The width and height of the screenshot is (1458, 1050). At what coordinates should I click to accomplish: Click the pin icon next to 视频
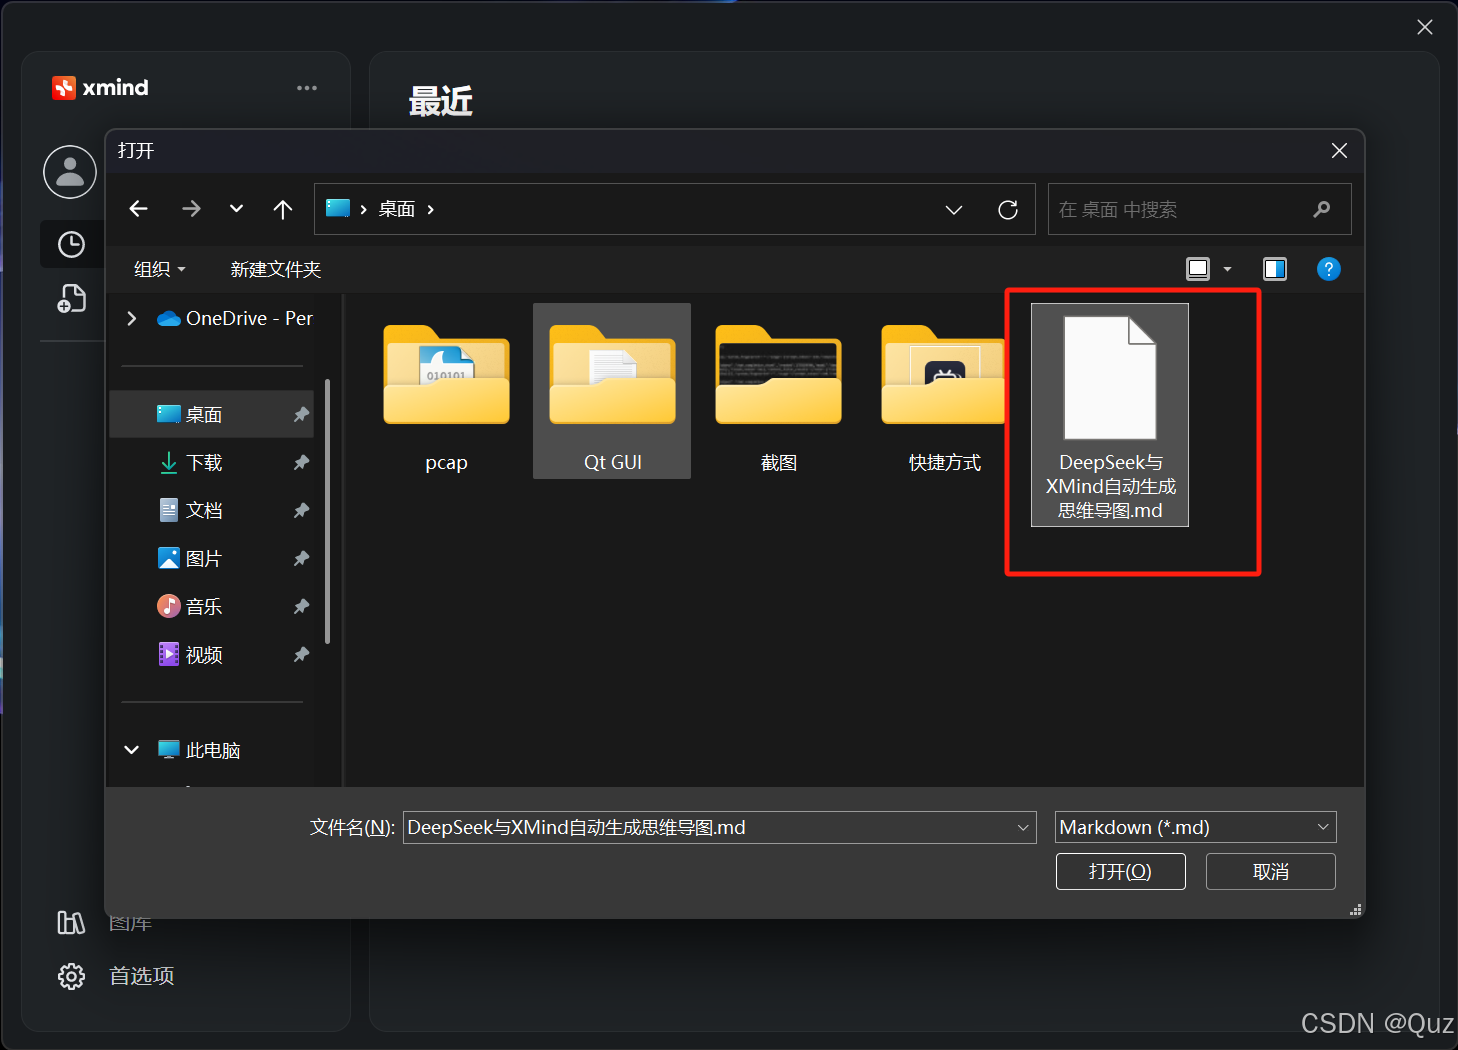[x=301, y=654]
